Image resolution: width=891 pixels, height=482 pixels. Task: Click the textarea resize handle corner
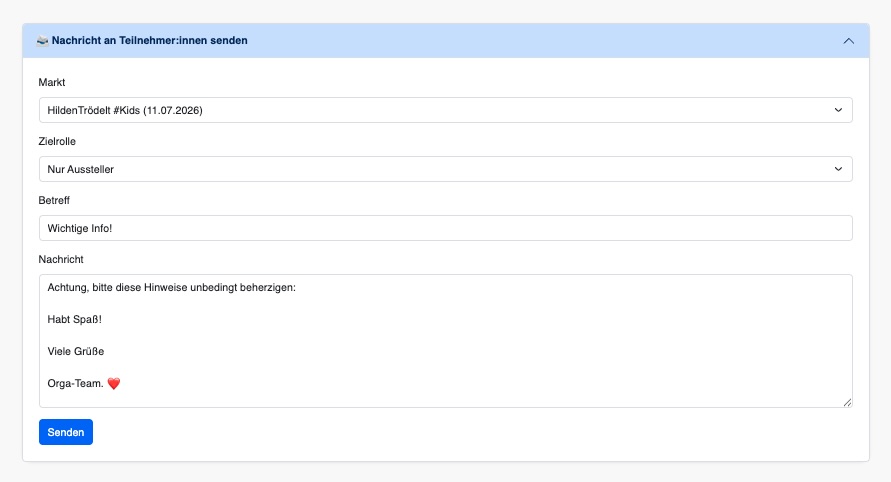point(847,402)
